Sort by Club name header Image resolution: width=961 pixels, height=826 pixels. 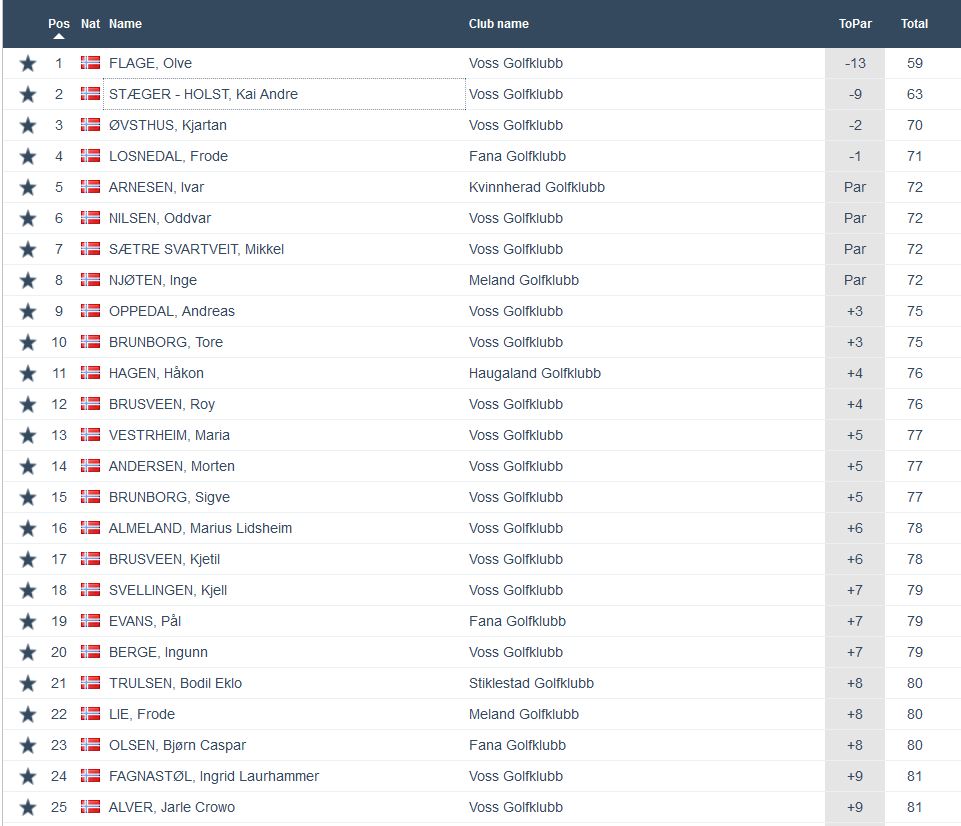498,23
